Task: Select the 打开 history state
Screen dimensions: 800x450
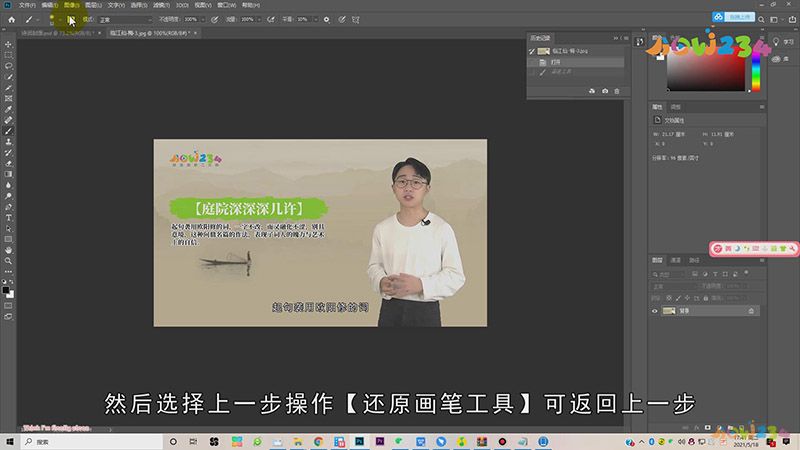Action: pyautogui.click(x=576, y=62)
